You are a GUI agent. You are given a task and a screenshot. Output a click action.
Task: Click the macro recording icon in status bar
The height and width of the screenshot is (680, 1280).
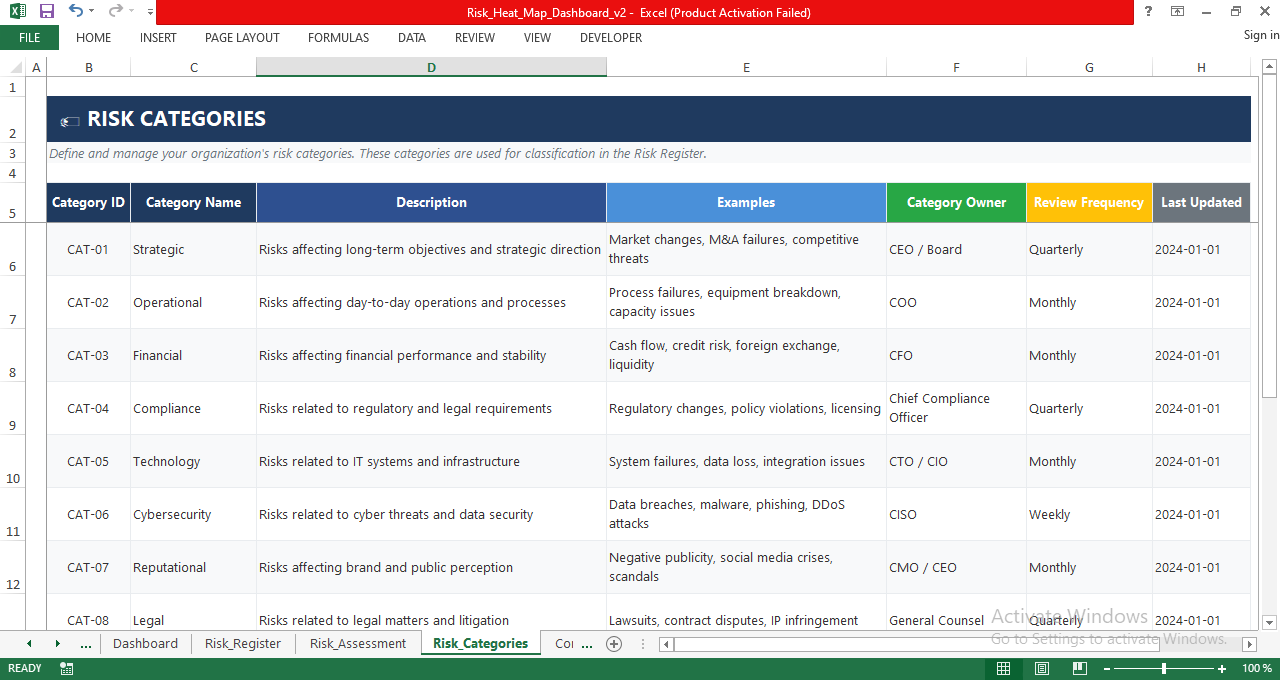(67, 668)
